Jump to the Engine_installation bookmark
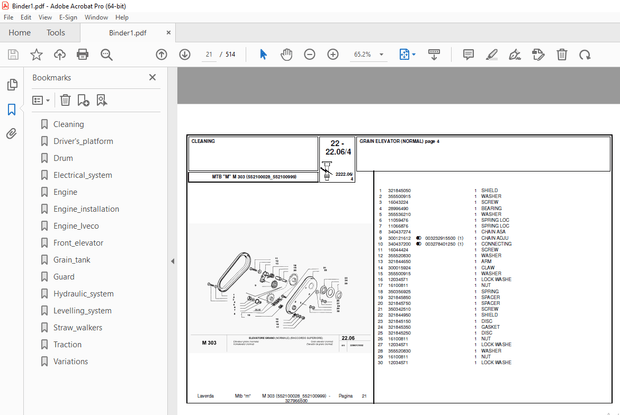Screen dimensions: 620x415 (x=86, y=209)
